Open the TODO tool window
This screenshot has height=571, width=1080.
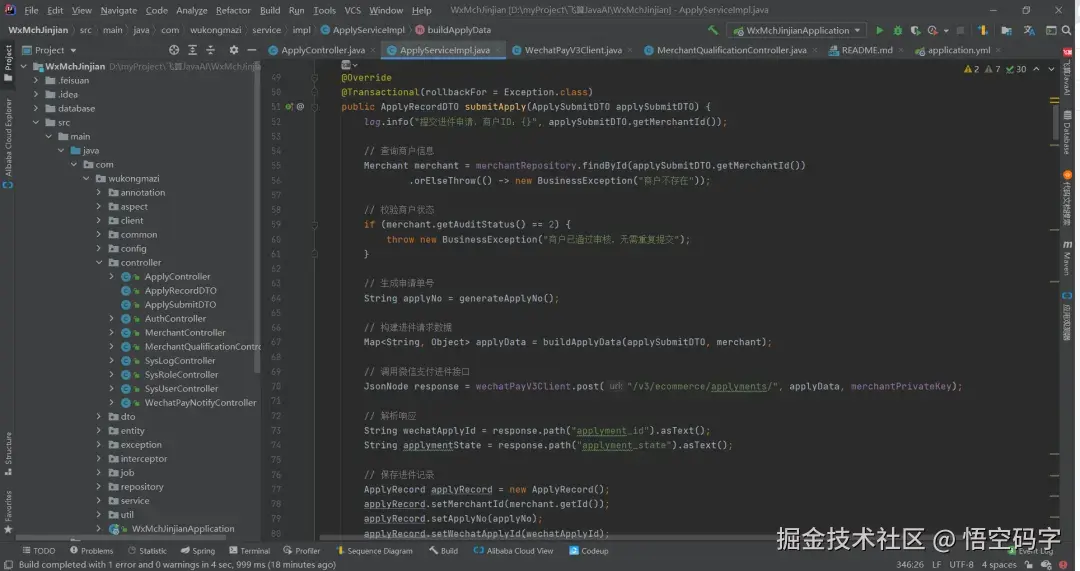pyautogui.click(x=39, y=551)
